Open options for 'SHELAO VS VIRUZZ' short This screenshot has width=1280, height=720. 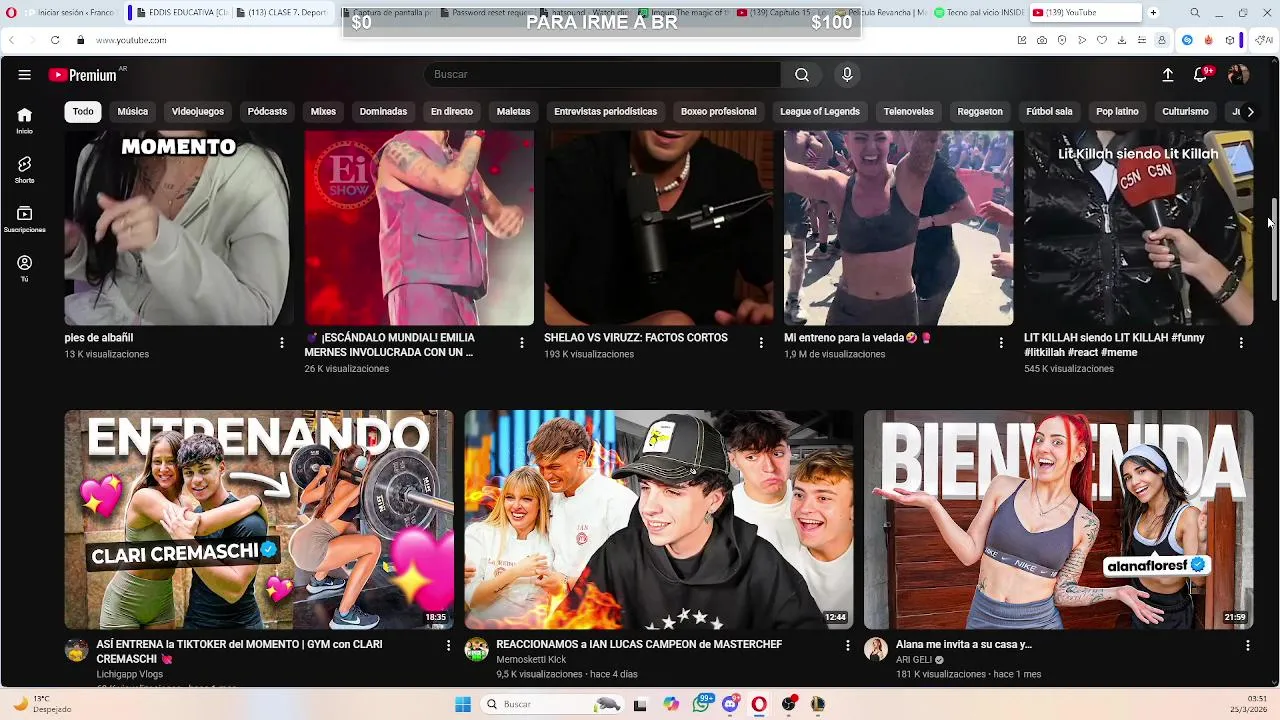[x=761, y=343]
